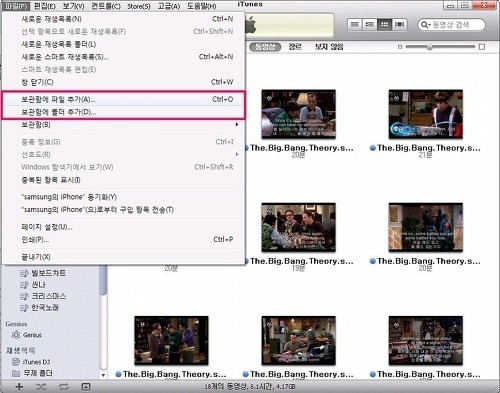500x393 pixels.
Task: Open the 19분 Big Bang Theory thumbnail
Action: (x=298, y=227)
